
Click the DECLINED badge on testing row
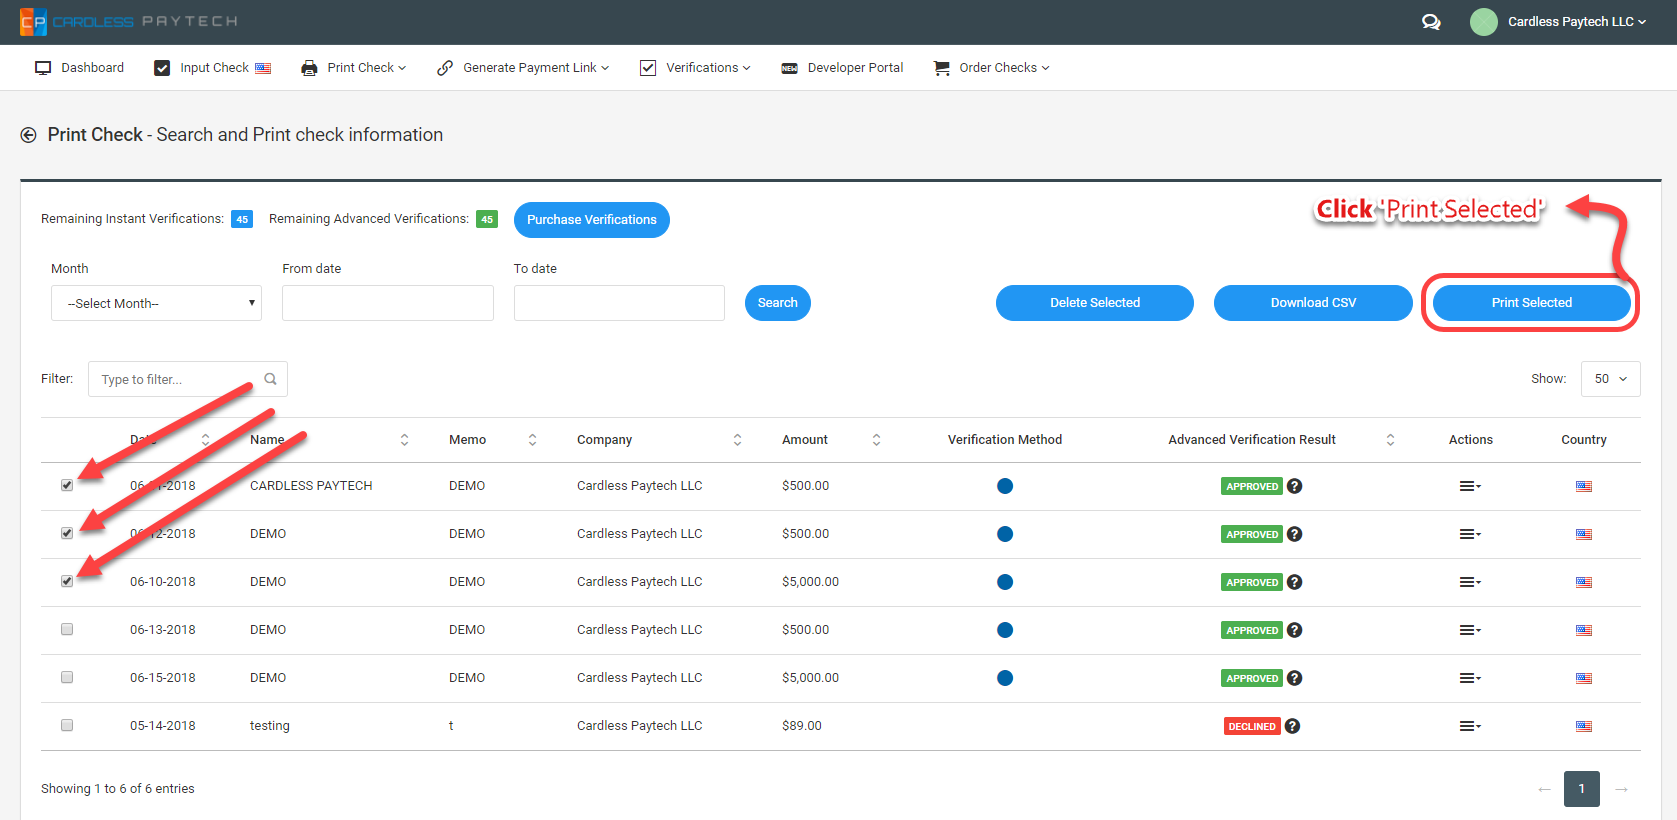pyautogui.click(x=1252, y=726)
